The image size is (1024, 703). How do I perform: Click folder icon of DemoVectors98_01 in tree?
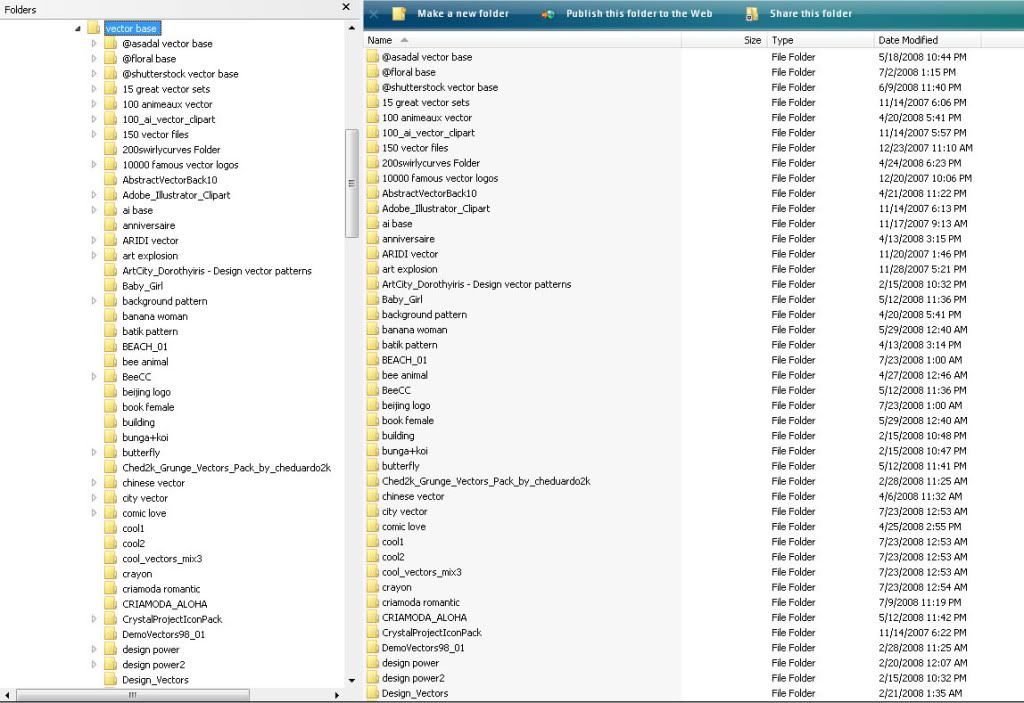111,634
